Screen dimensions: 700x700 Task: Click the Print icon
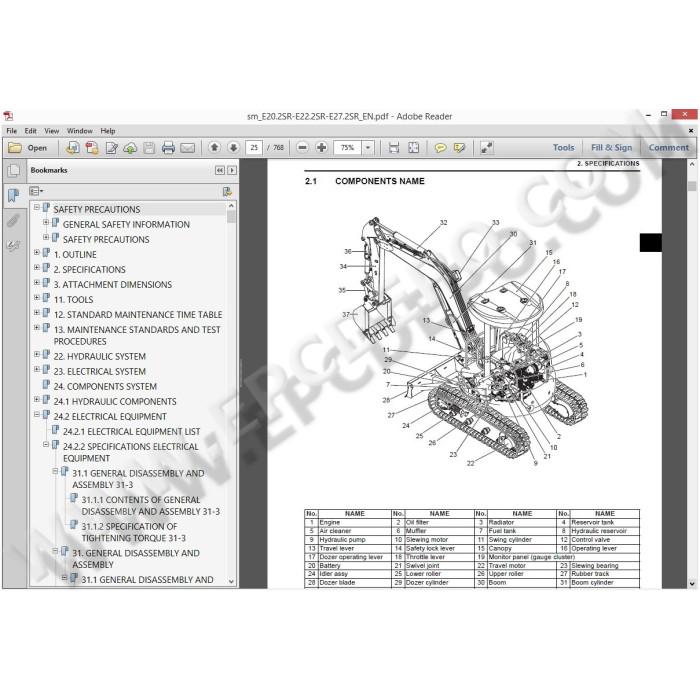[168, 147]
